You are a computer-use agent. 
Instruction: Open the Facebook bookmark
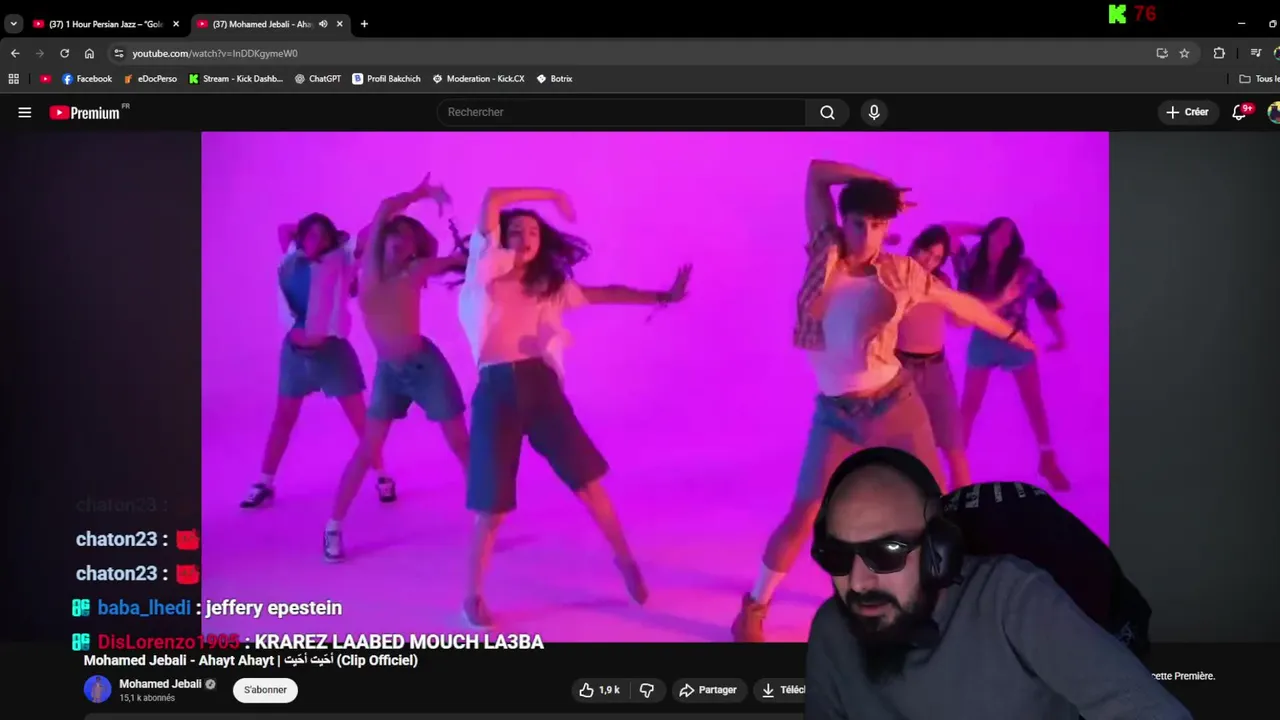(87, 79)
